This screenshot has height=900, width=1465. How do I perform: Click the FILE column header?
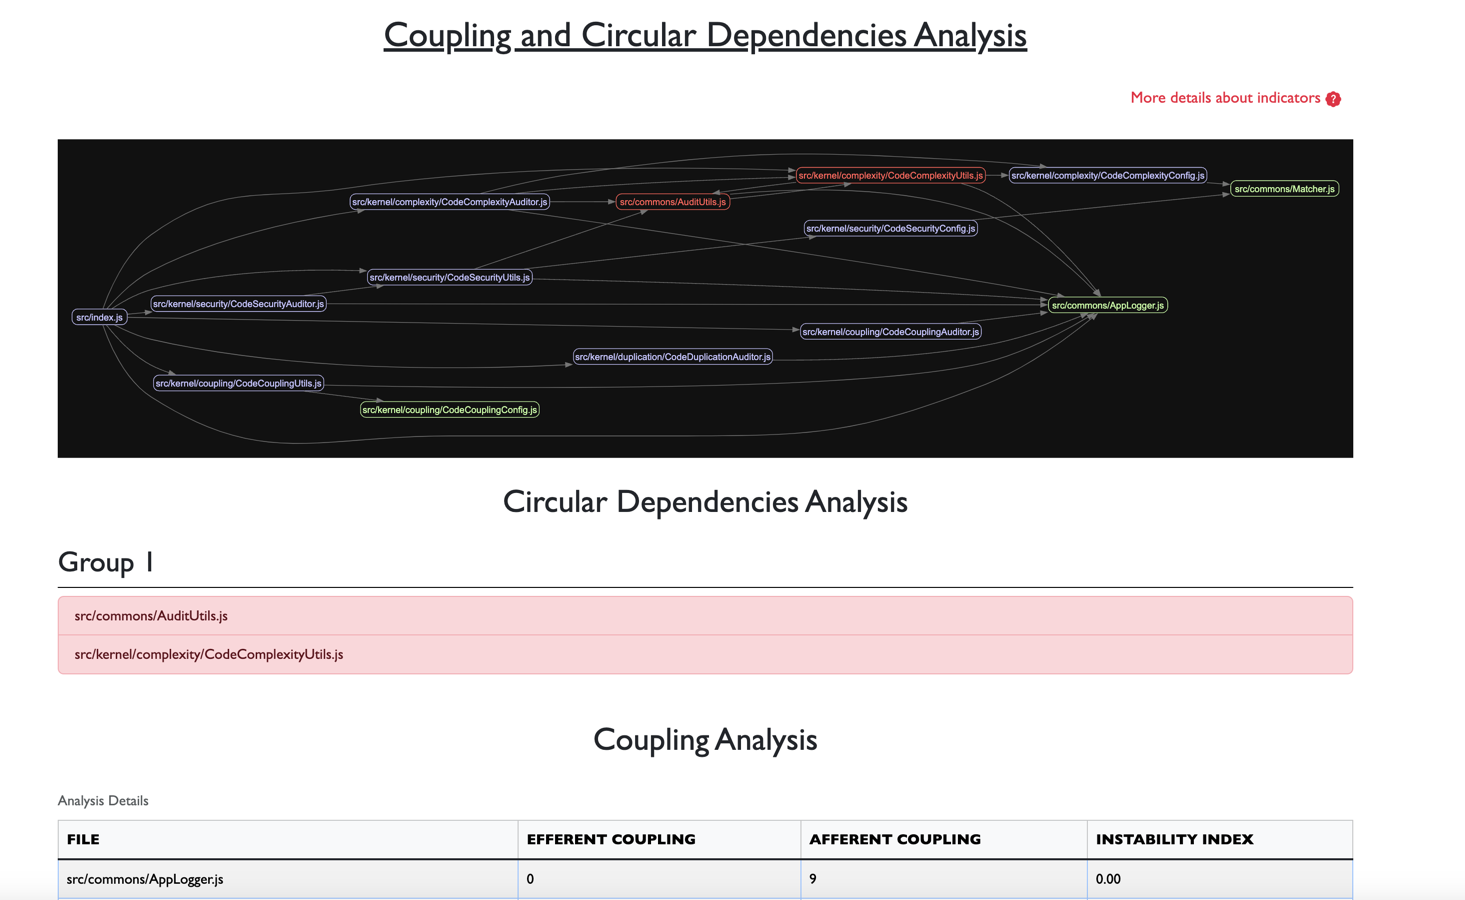pos(288,839)
